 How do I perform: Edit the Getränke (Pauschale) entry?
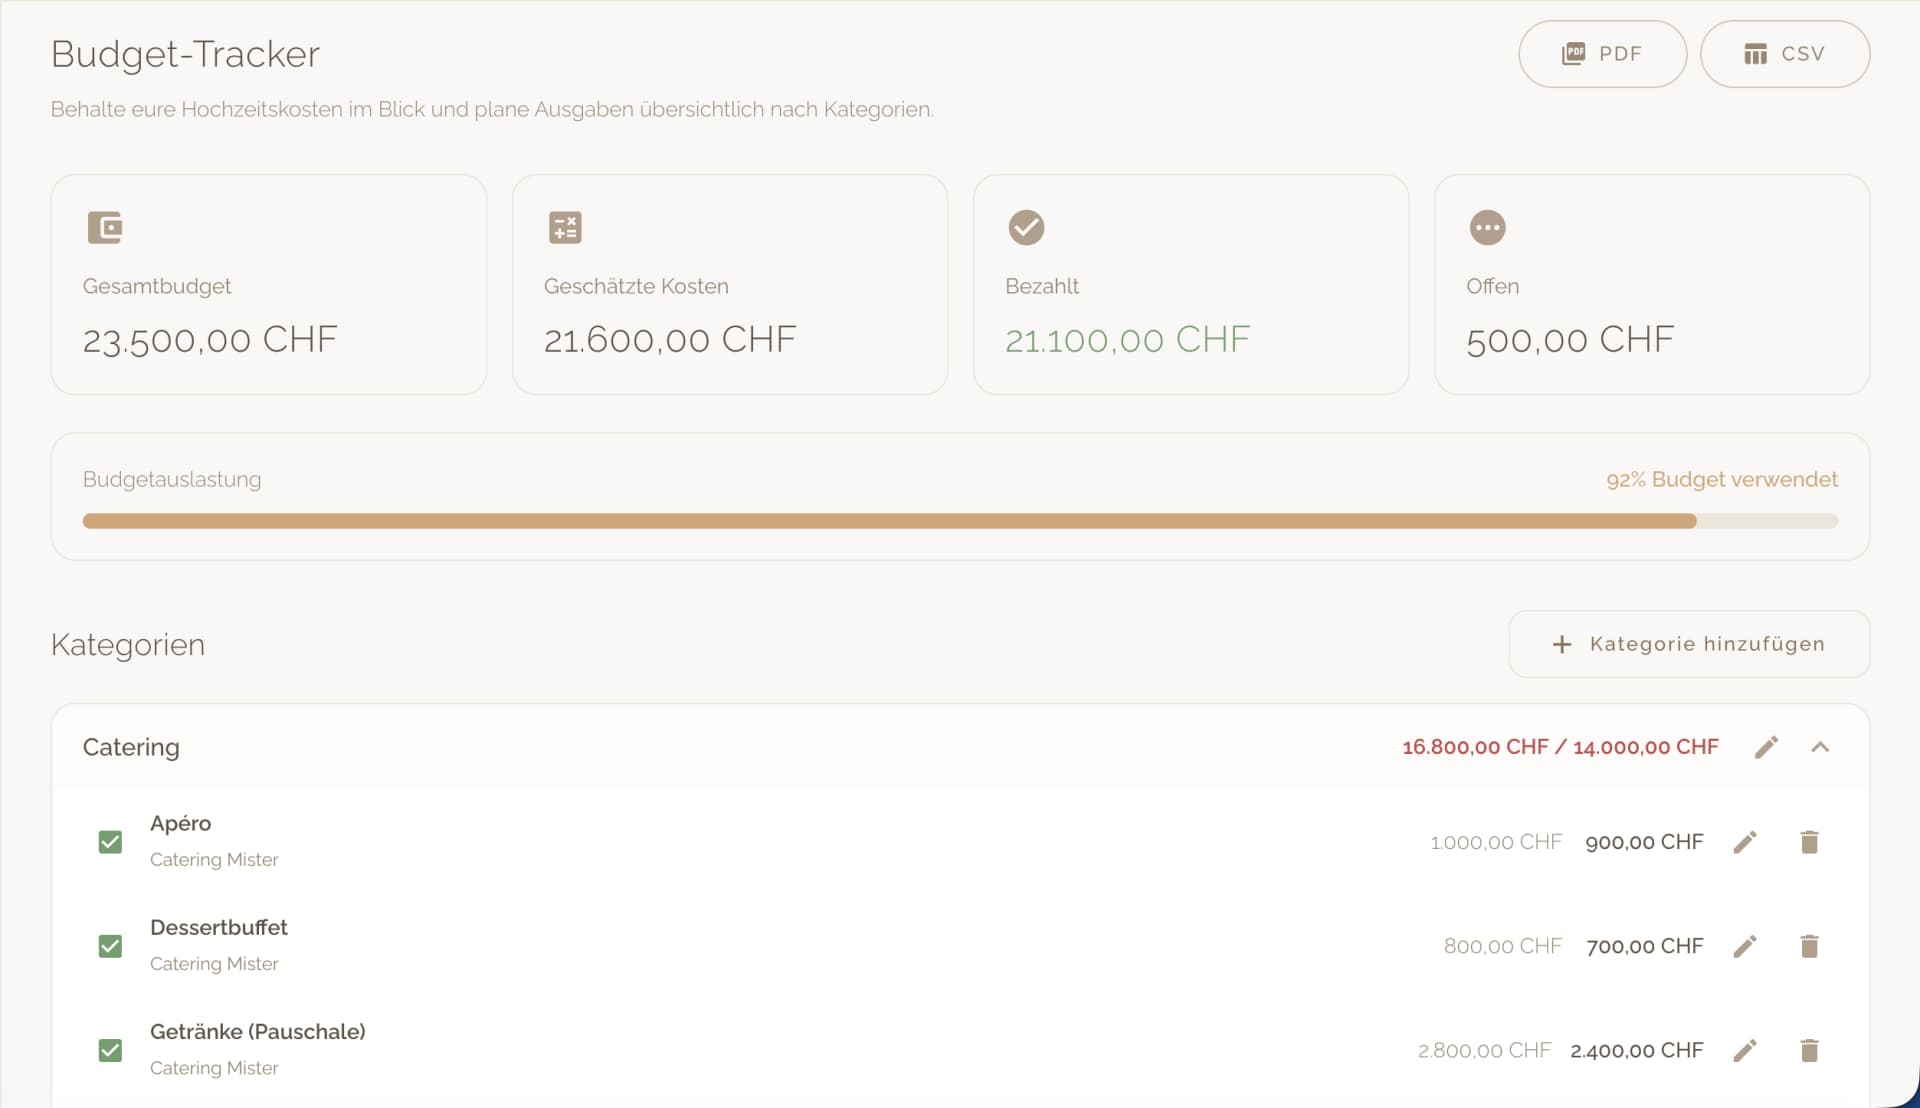(x=1745, y=1050)
